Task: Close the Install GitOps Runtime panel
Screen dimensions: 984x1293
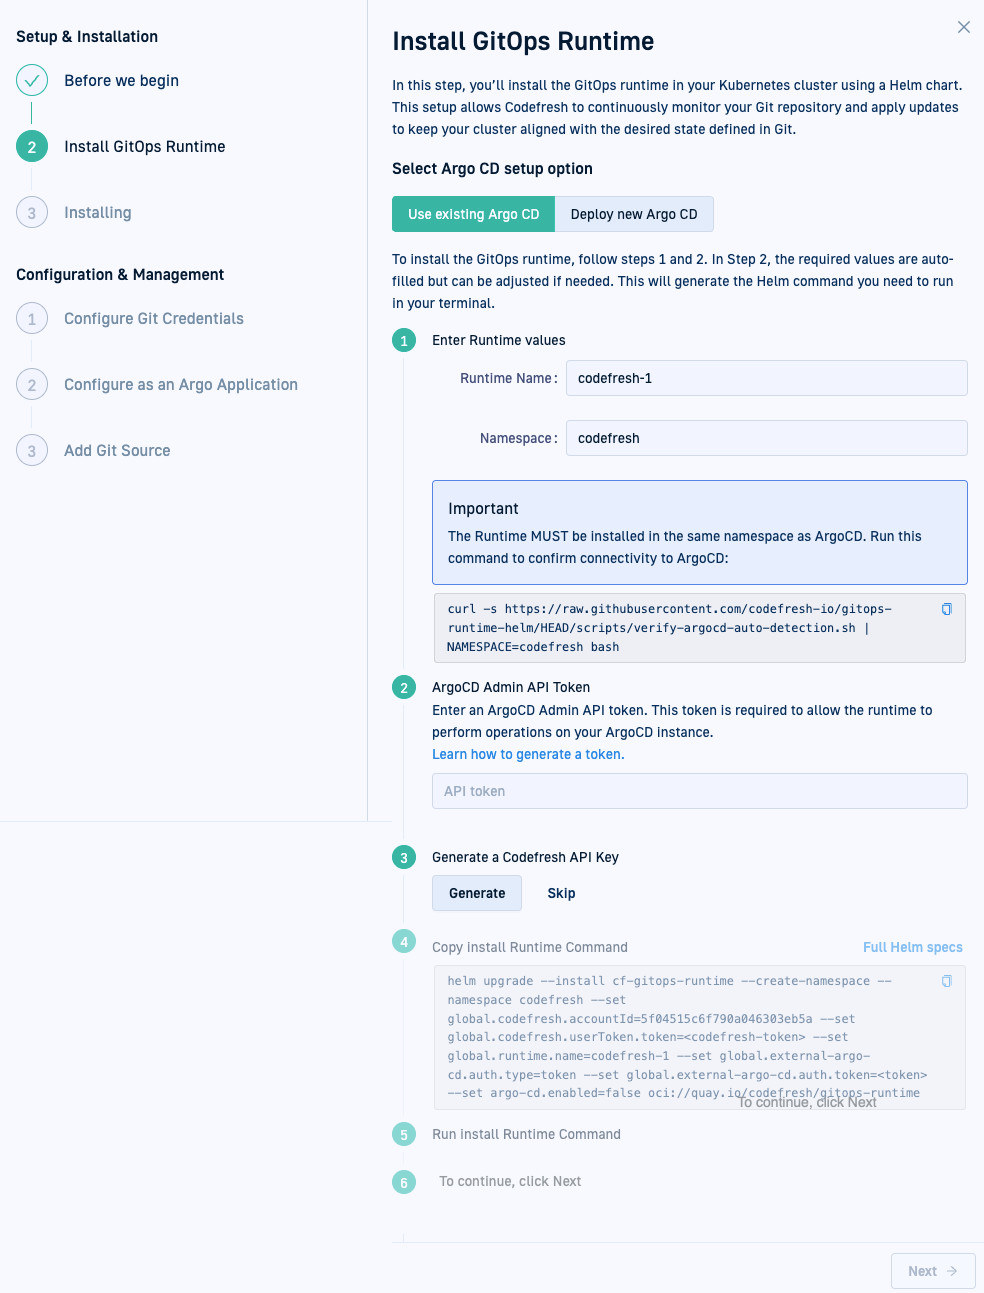Action: (x=963, y=27)
